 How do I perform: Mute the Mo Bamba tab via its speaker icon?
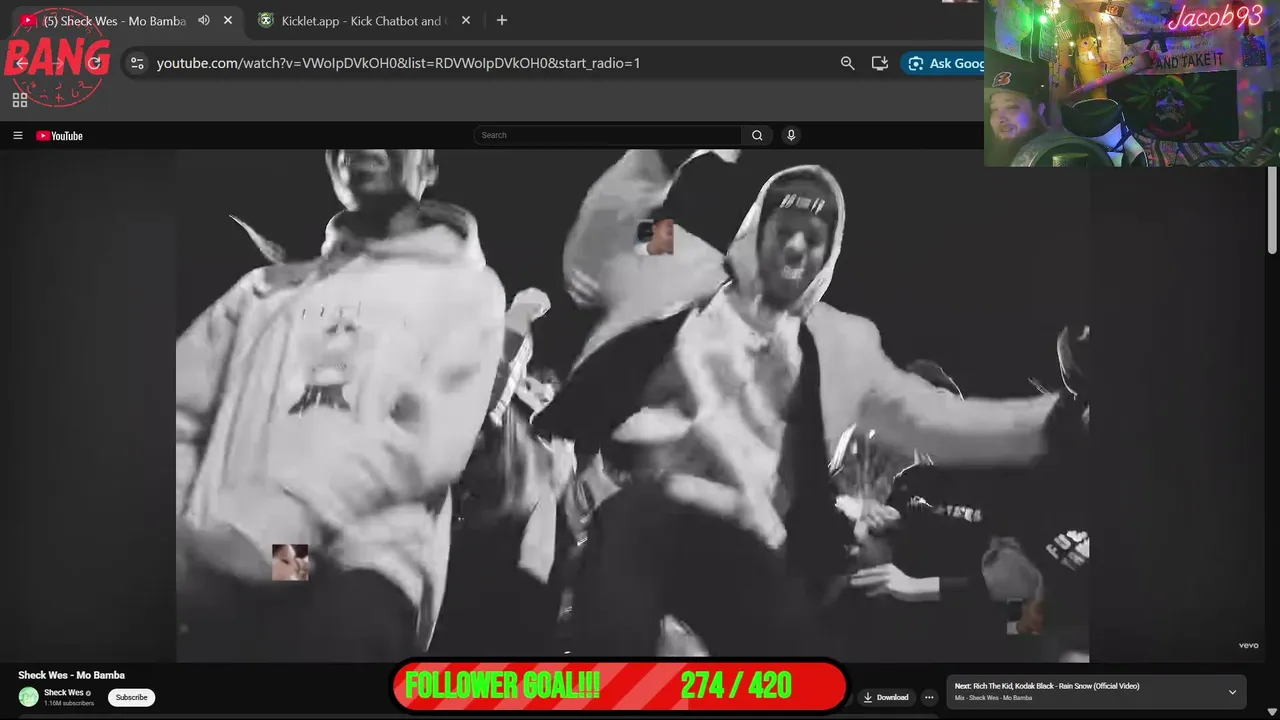(204, 20)
